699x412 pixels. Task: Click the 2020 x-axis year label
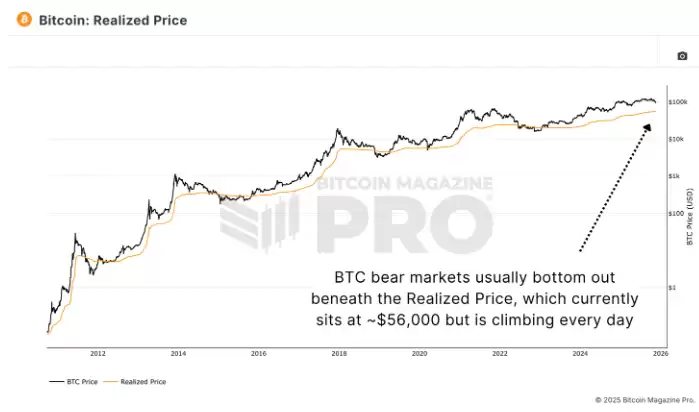(420, 354)
